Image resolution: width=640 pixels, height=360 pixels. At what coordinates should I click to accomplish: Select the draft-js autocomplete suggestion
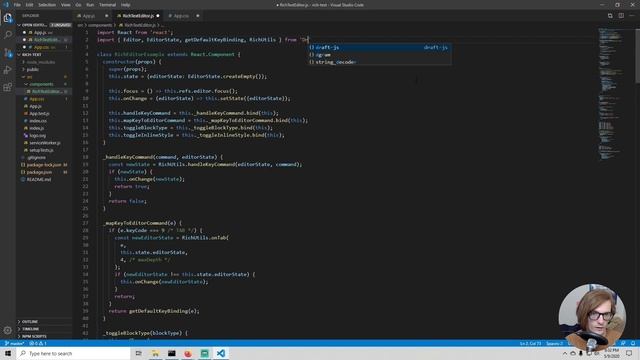click(379, 47)
